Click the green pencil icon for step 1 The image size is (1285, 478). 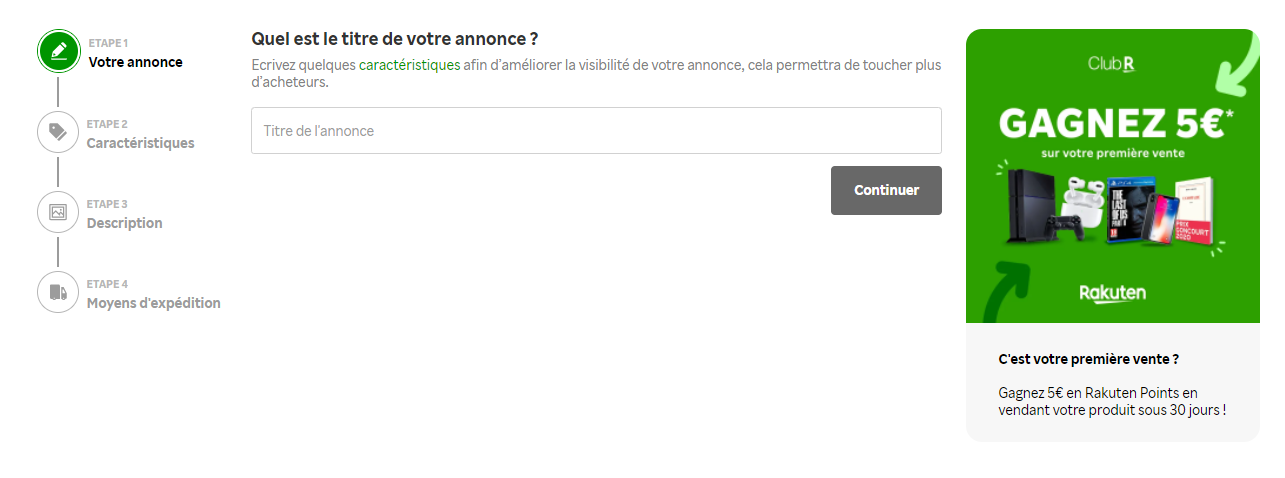click(x=58, y=52)
